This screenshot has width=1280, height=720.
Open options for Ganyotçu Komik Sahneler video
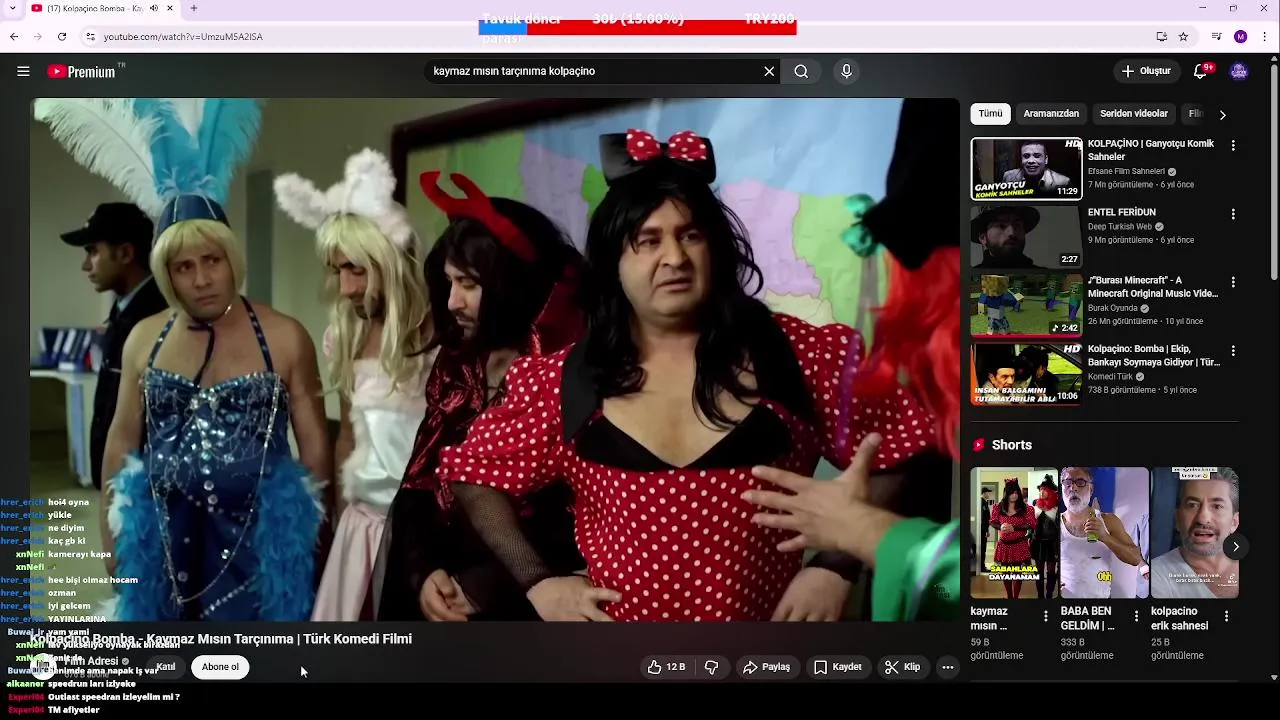coord(1233,145)
